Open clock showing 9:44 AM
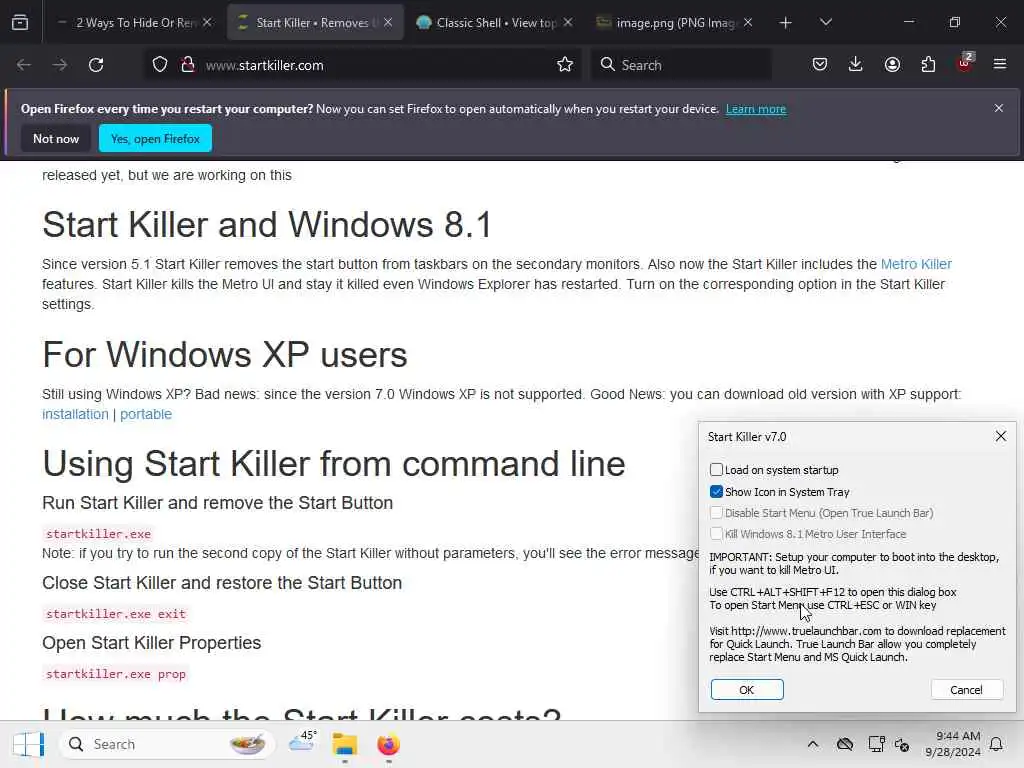Screen dimensions: 1024x768 tap(953, 744)
